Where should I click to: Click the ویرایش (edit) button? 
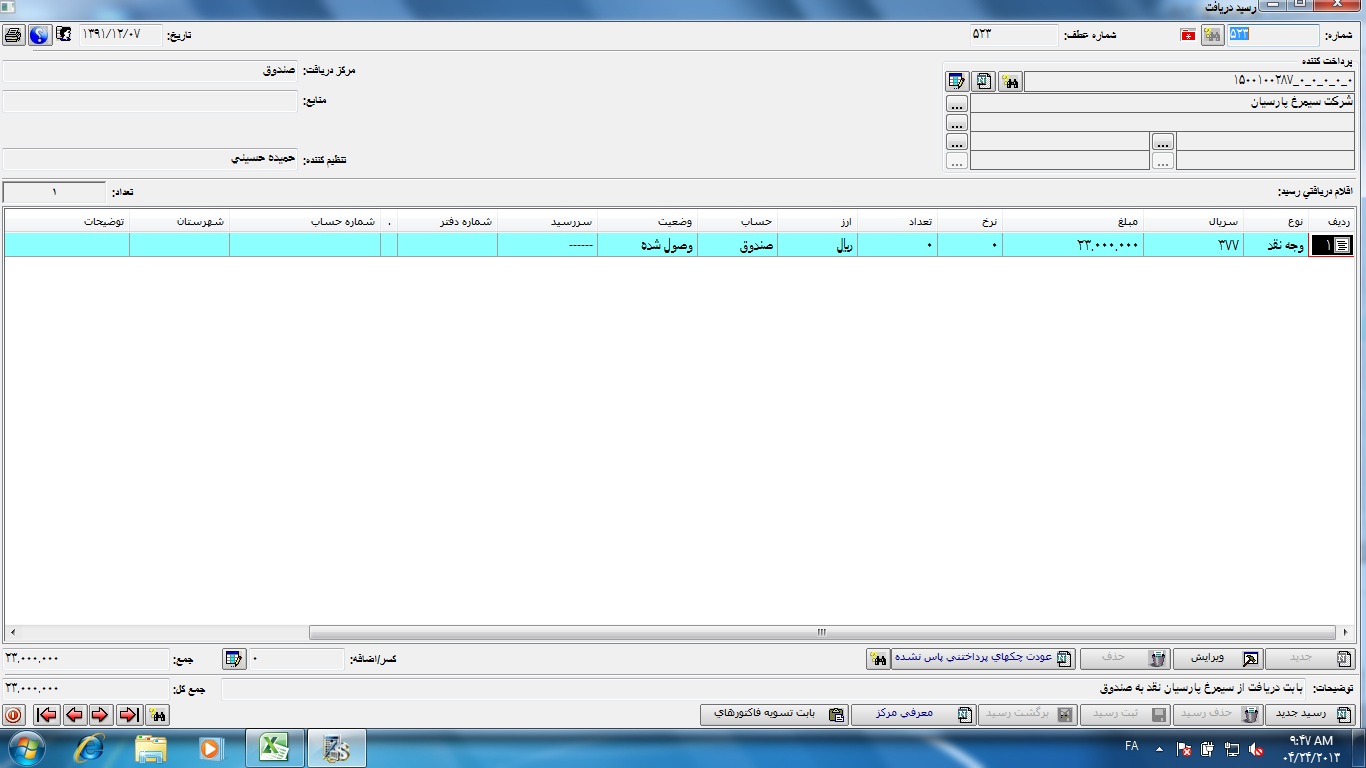tap(1218, 659)
